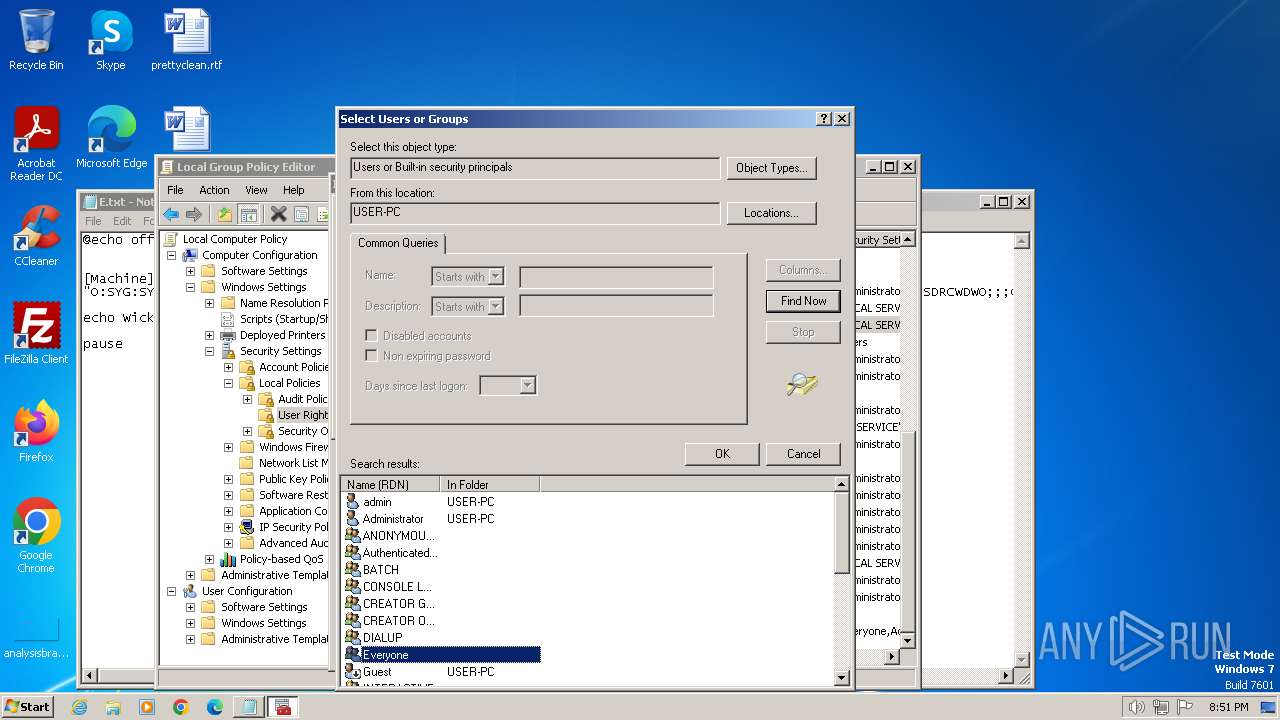The image size is (1280, 720).
Task: Select Google Chrome desktop icon
Action: 36,536
